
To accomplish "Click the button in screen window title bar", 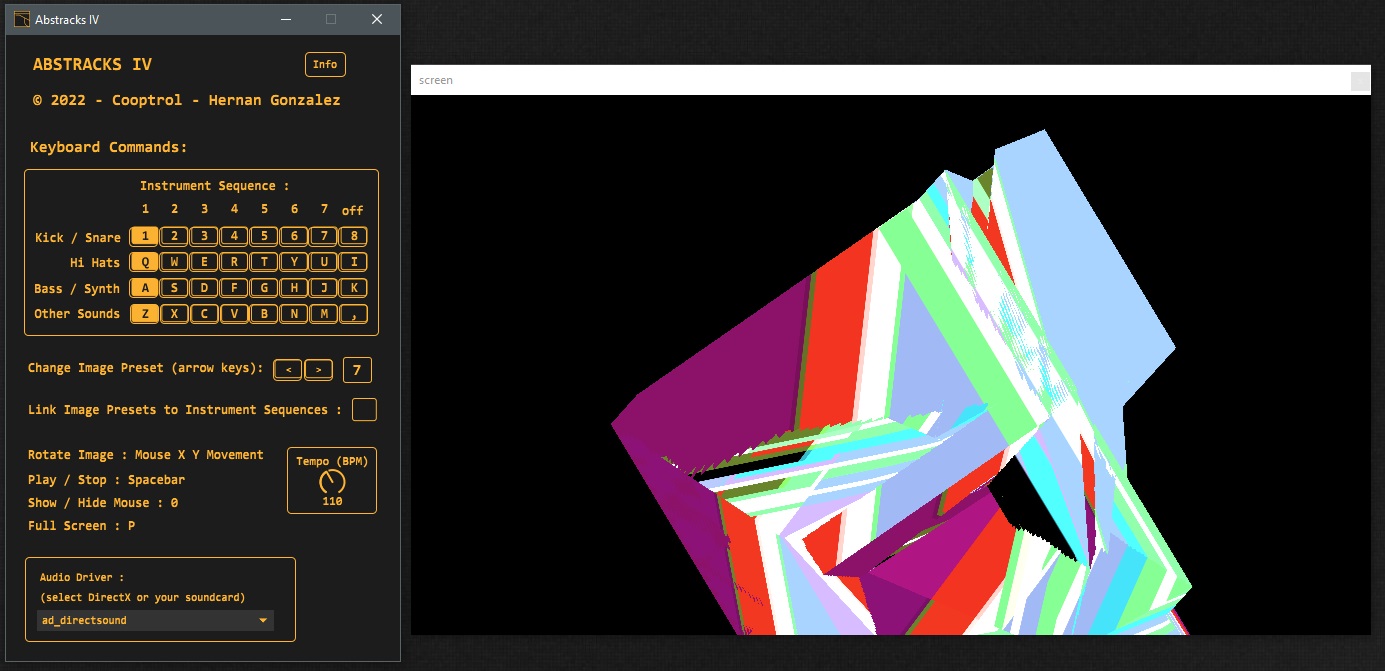I will (1360, 81).
